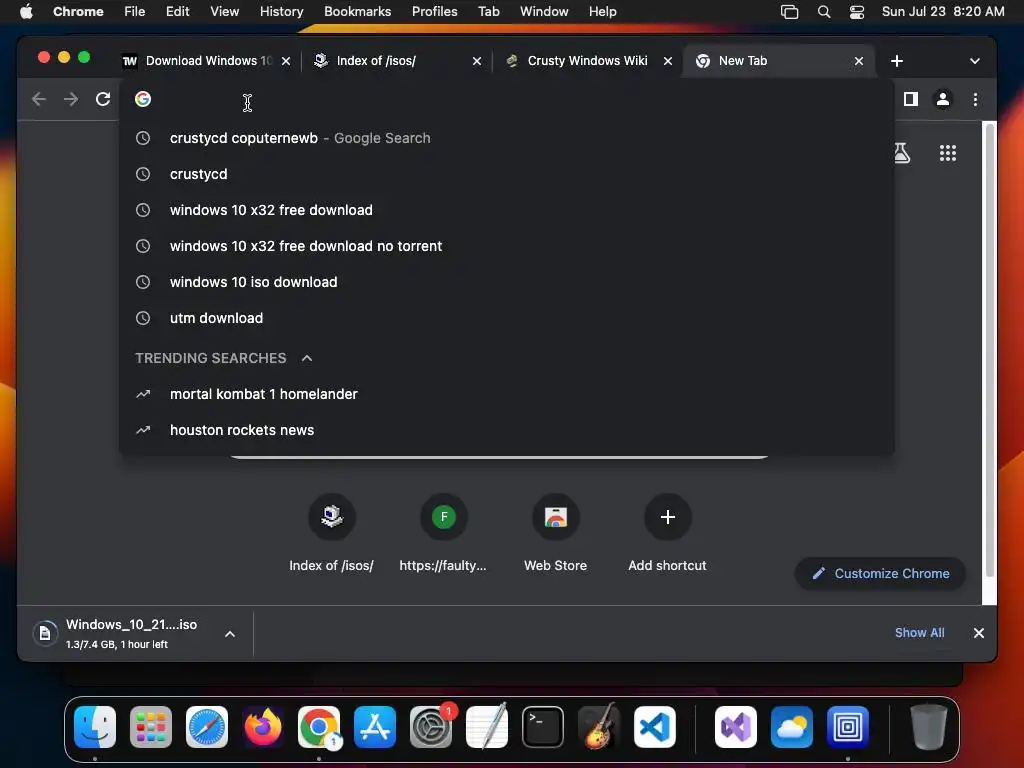Open Safari from the Dock
The height and width of the screenshot is (768, 1024).
207,727
